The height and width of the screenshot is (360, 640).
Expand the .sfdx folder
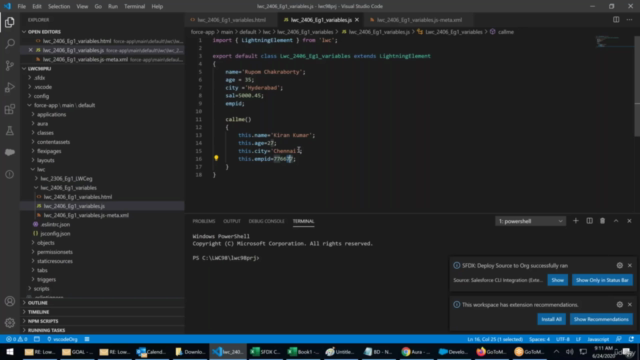39,78
